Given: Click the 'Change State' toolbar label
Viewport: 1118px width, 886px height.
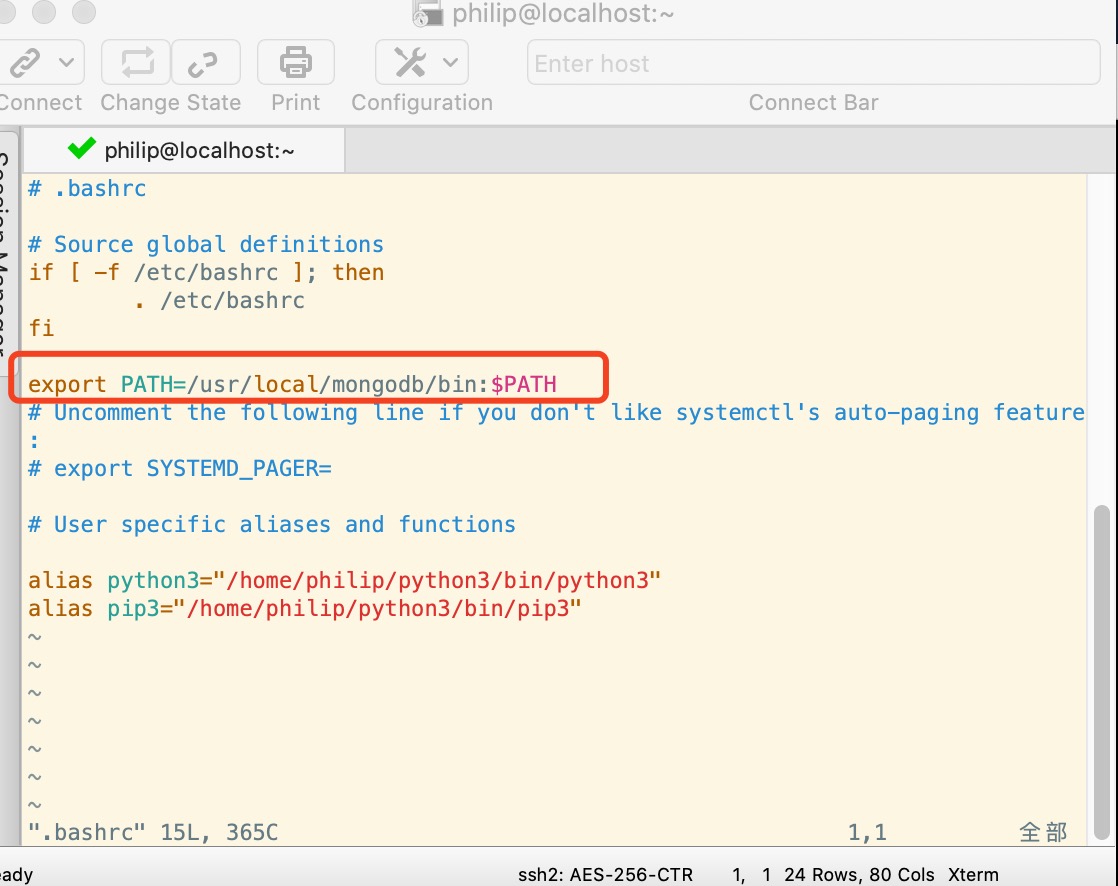Looking at the screenshot, I should (170, 103).
